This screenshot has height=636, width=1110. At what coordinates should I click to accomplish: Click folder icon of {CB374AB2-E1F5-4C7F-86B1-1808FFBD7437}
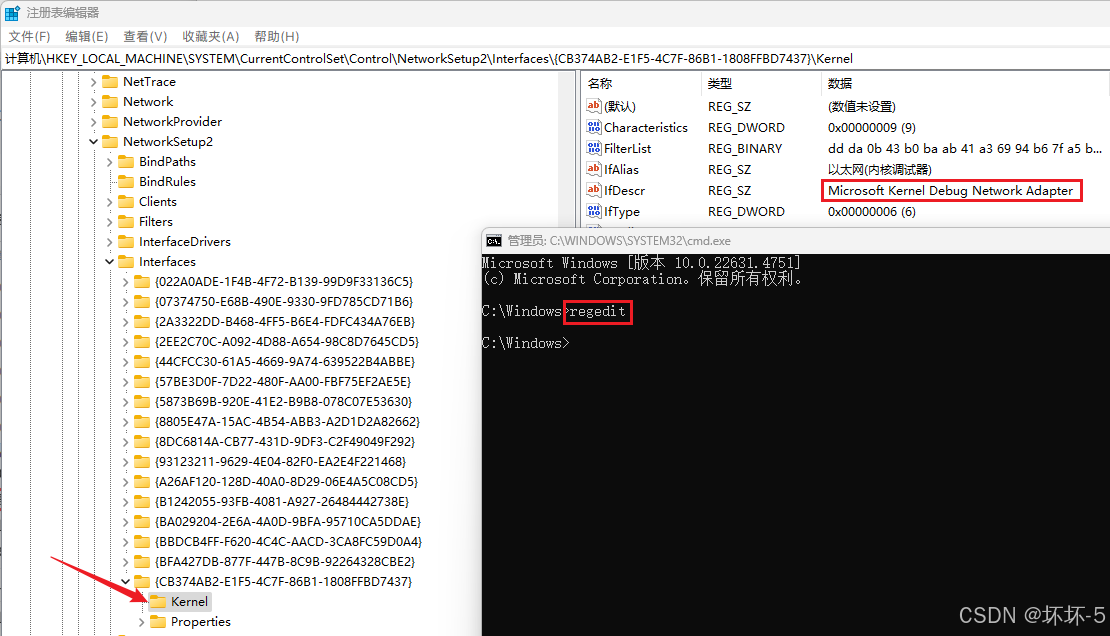pyautogui.click(x=142, y=581)
